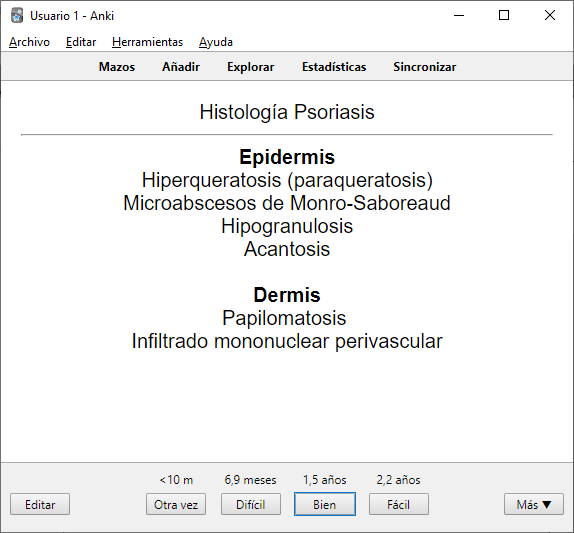Click the Hiperqueratosis (paraqueratosis) line
This screenshot has height=533, width=574.
pyautogui.click(x=287, y=180)
